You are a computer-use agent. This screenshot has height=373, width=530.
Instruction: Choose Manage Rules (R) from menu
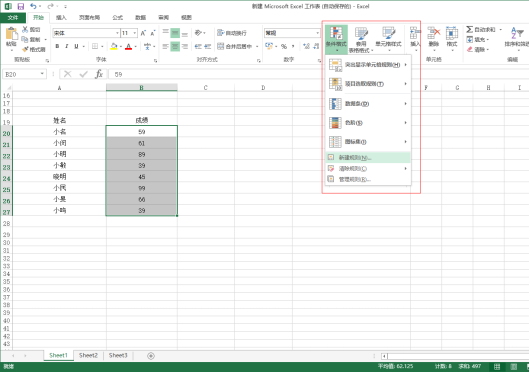tap(368, 179)
